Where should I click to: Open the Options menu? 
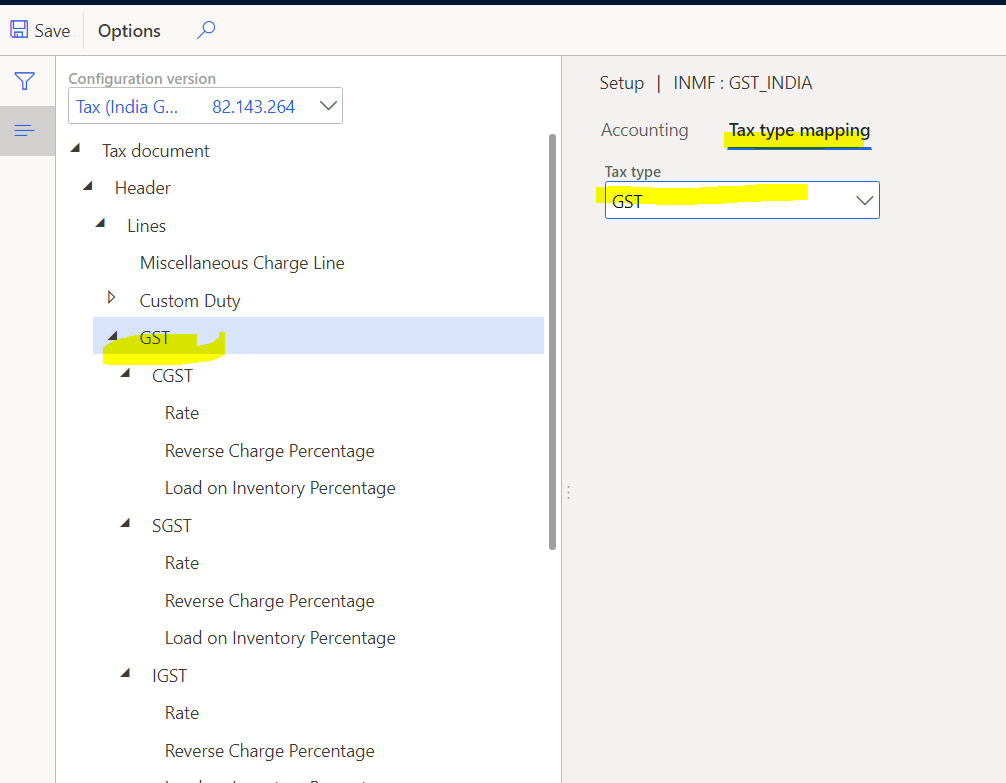pyautogui.click(x=128, y=30)
